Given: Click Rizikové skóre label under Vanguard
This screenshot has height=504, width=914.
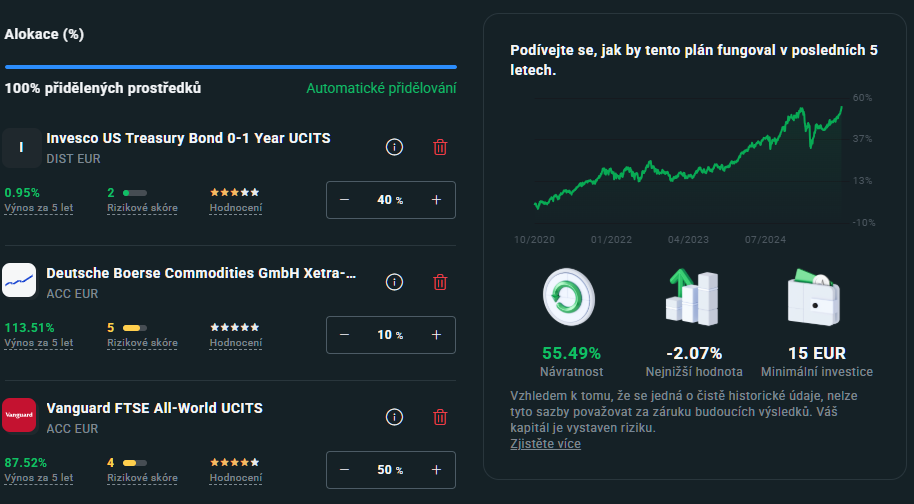Looking at the screenshot, I should 142,478.
